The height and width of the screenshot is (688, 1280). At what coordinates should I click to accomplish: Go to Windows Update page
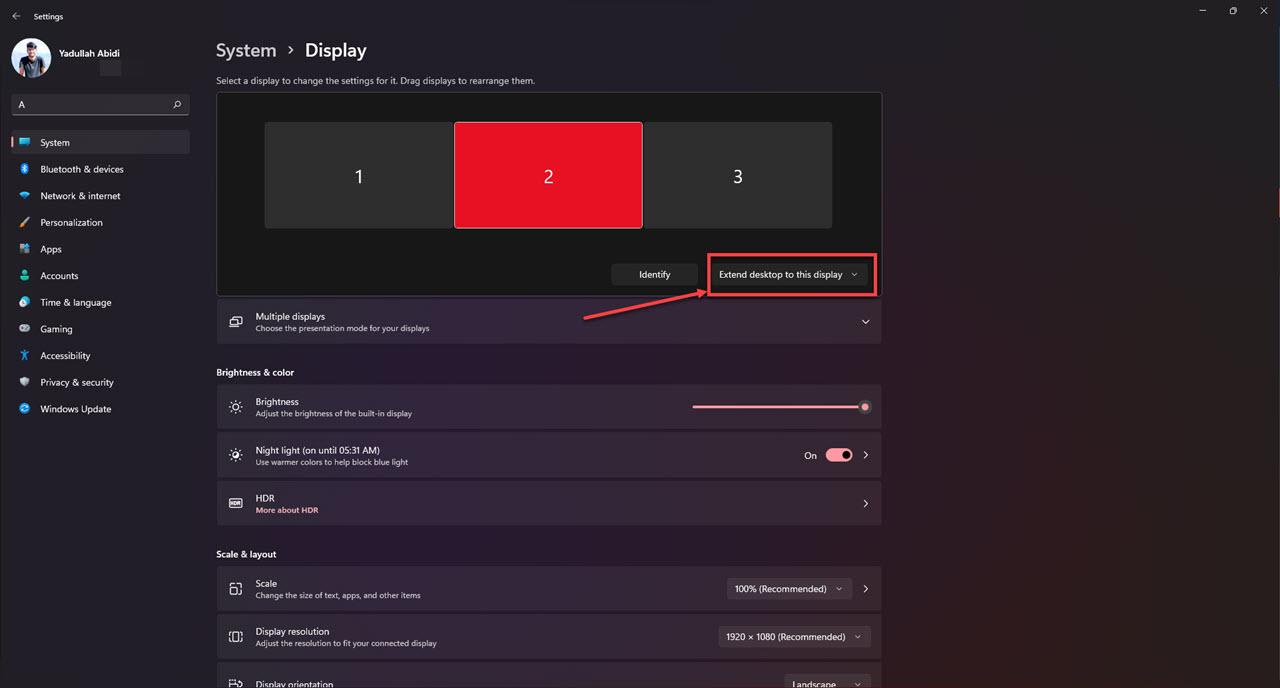pos(100,409)
